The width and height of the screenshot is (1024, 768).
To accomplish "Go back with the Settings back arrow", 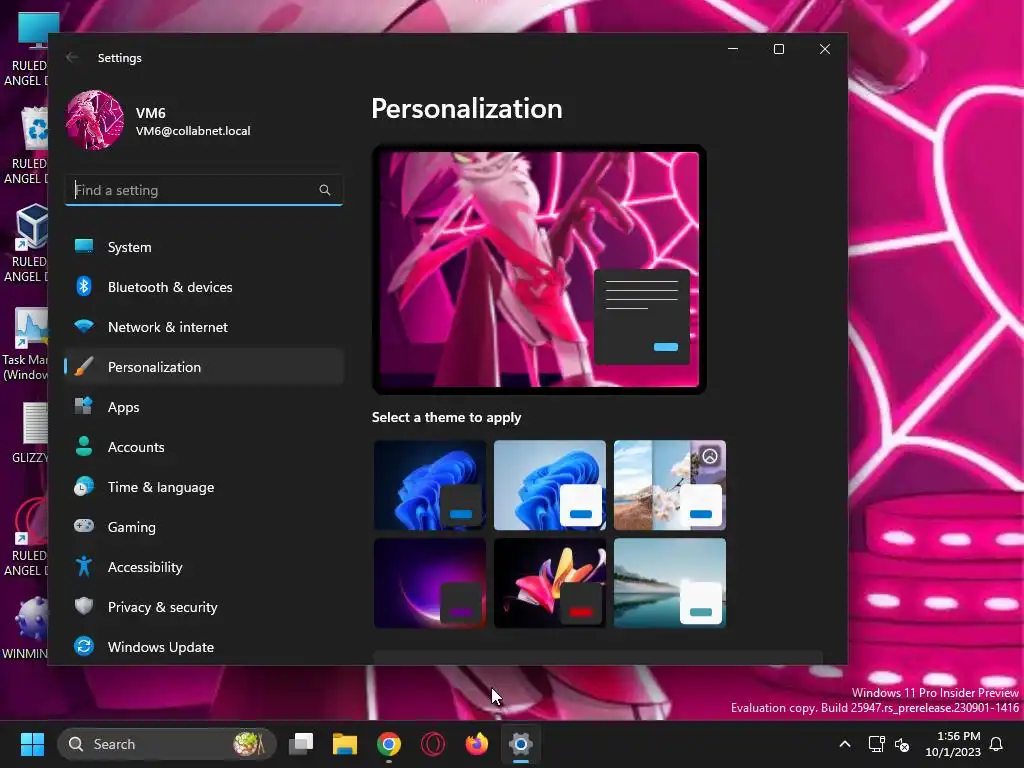I will [x=72, y=57].
